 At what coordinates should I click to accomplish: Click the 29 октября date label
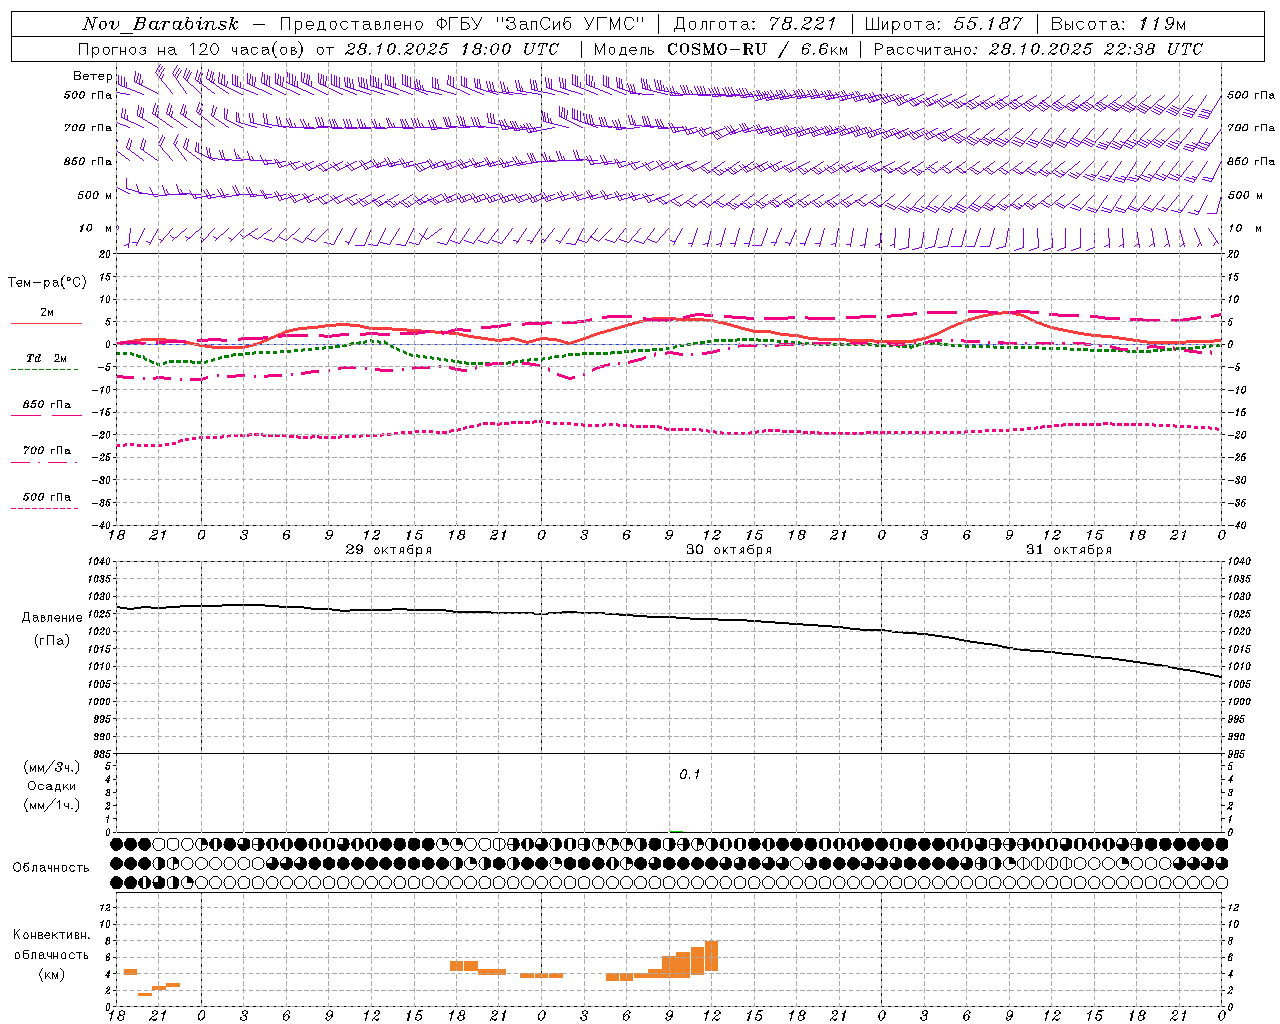pos(389,550)
